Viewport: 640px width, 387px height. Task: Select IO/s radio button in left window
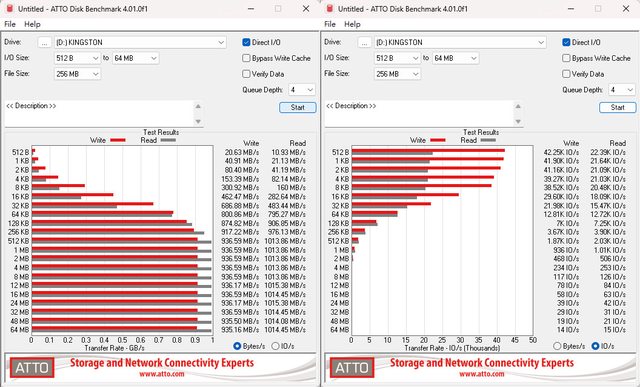pos(276,346)
